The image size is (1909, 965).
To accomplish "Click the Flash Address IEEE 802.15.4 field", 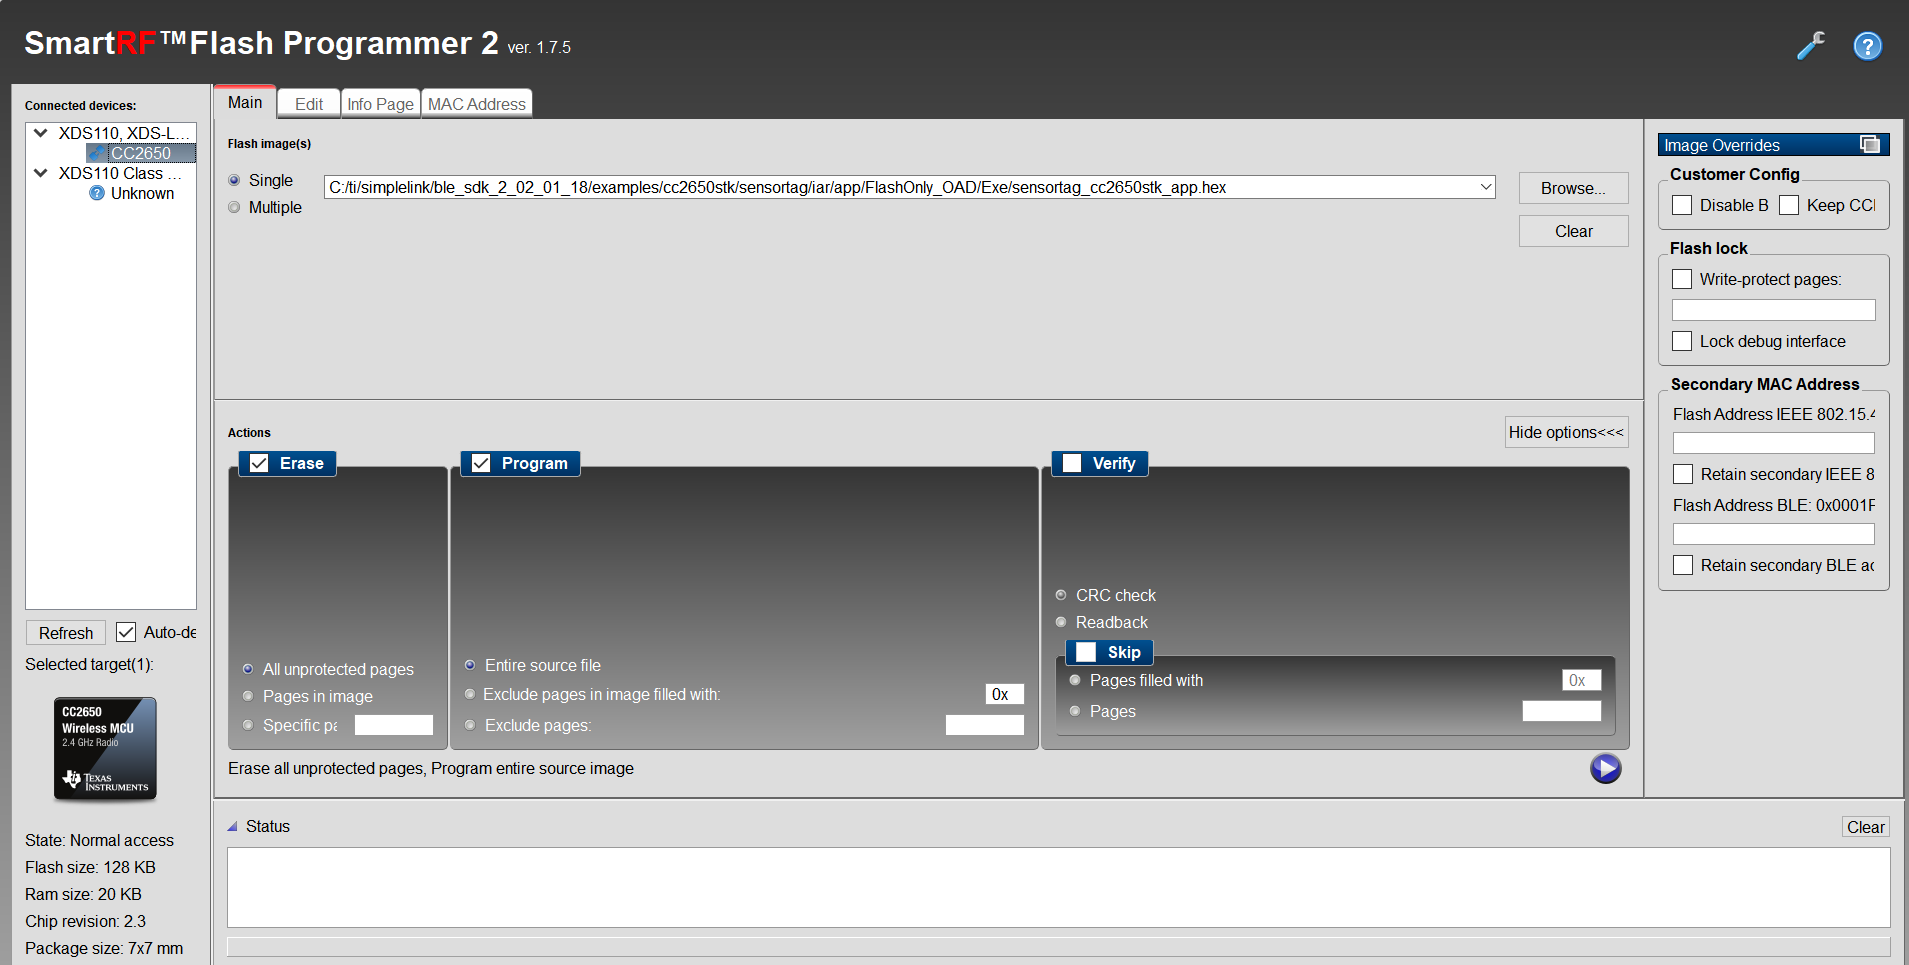I will [x=1774, y=443].
